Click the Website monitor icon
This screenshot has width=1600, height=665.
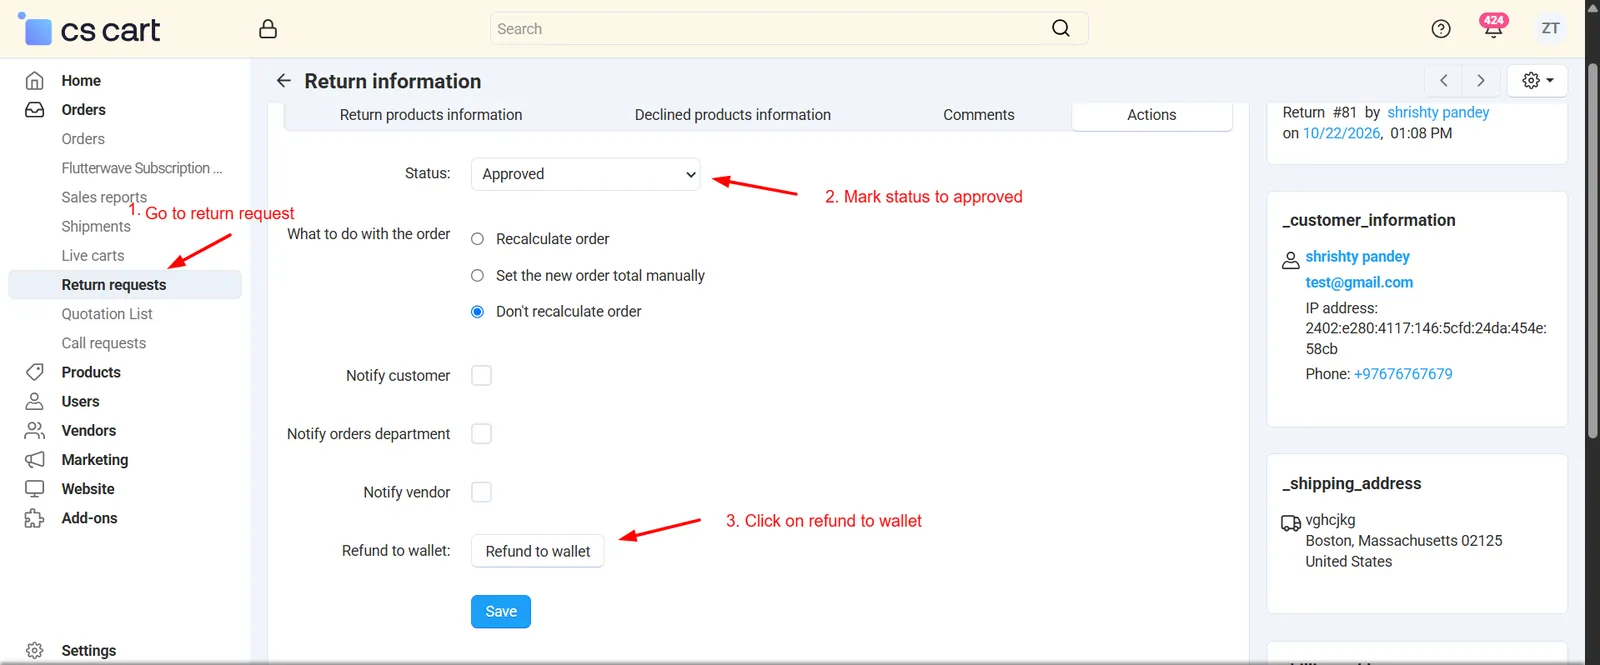point(35,489)
